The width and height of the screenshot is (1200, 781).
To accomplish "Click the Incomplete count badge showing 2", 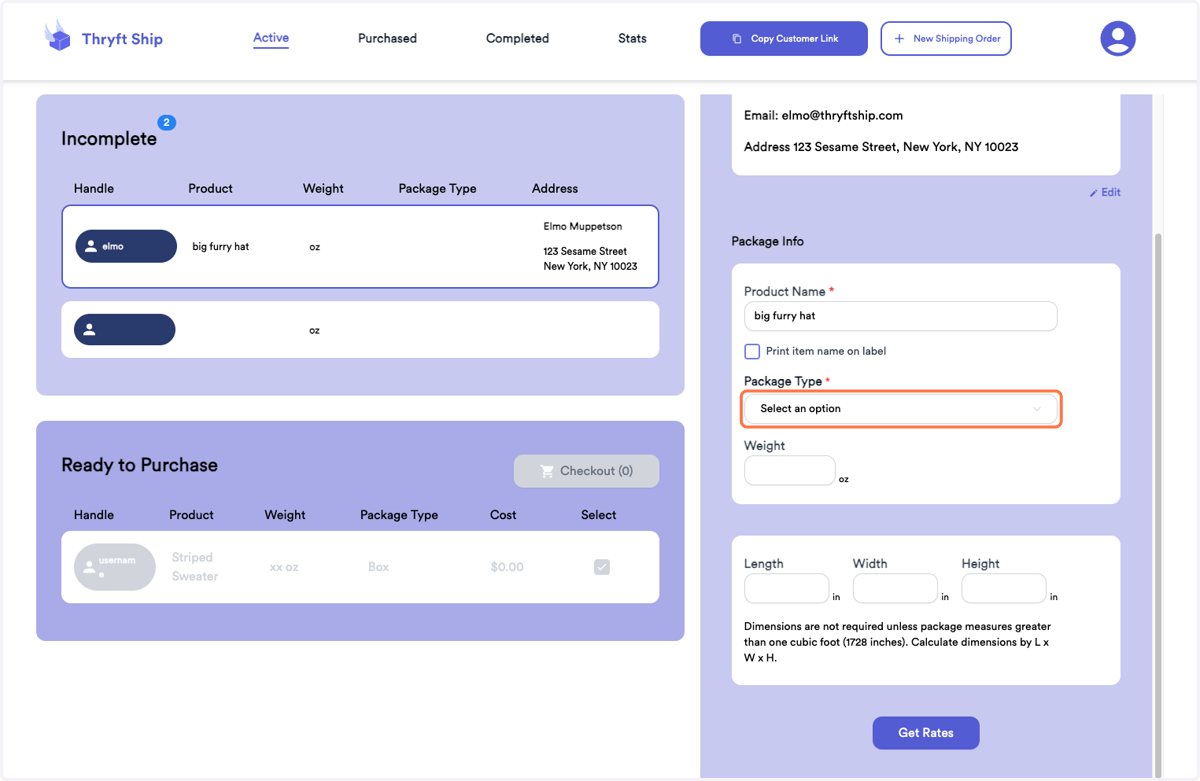I will tap(167, 122).
